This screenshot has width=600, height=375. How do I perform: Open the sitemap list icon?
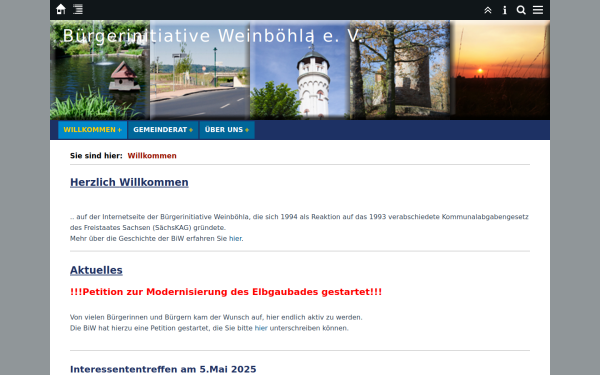[78, 9]
